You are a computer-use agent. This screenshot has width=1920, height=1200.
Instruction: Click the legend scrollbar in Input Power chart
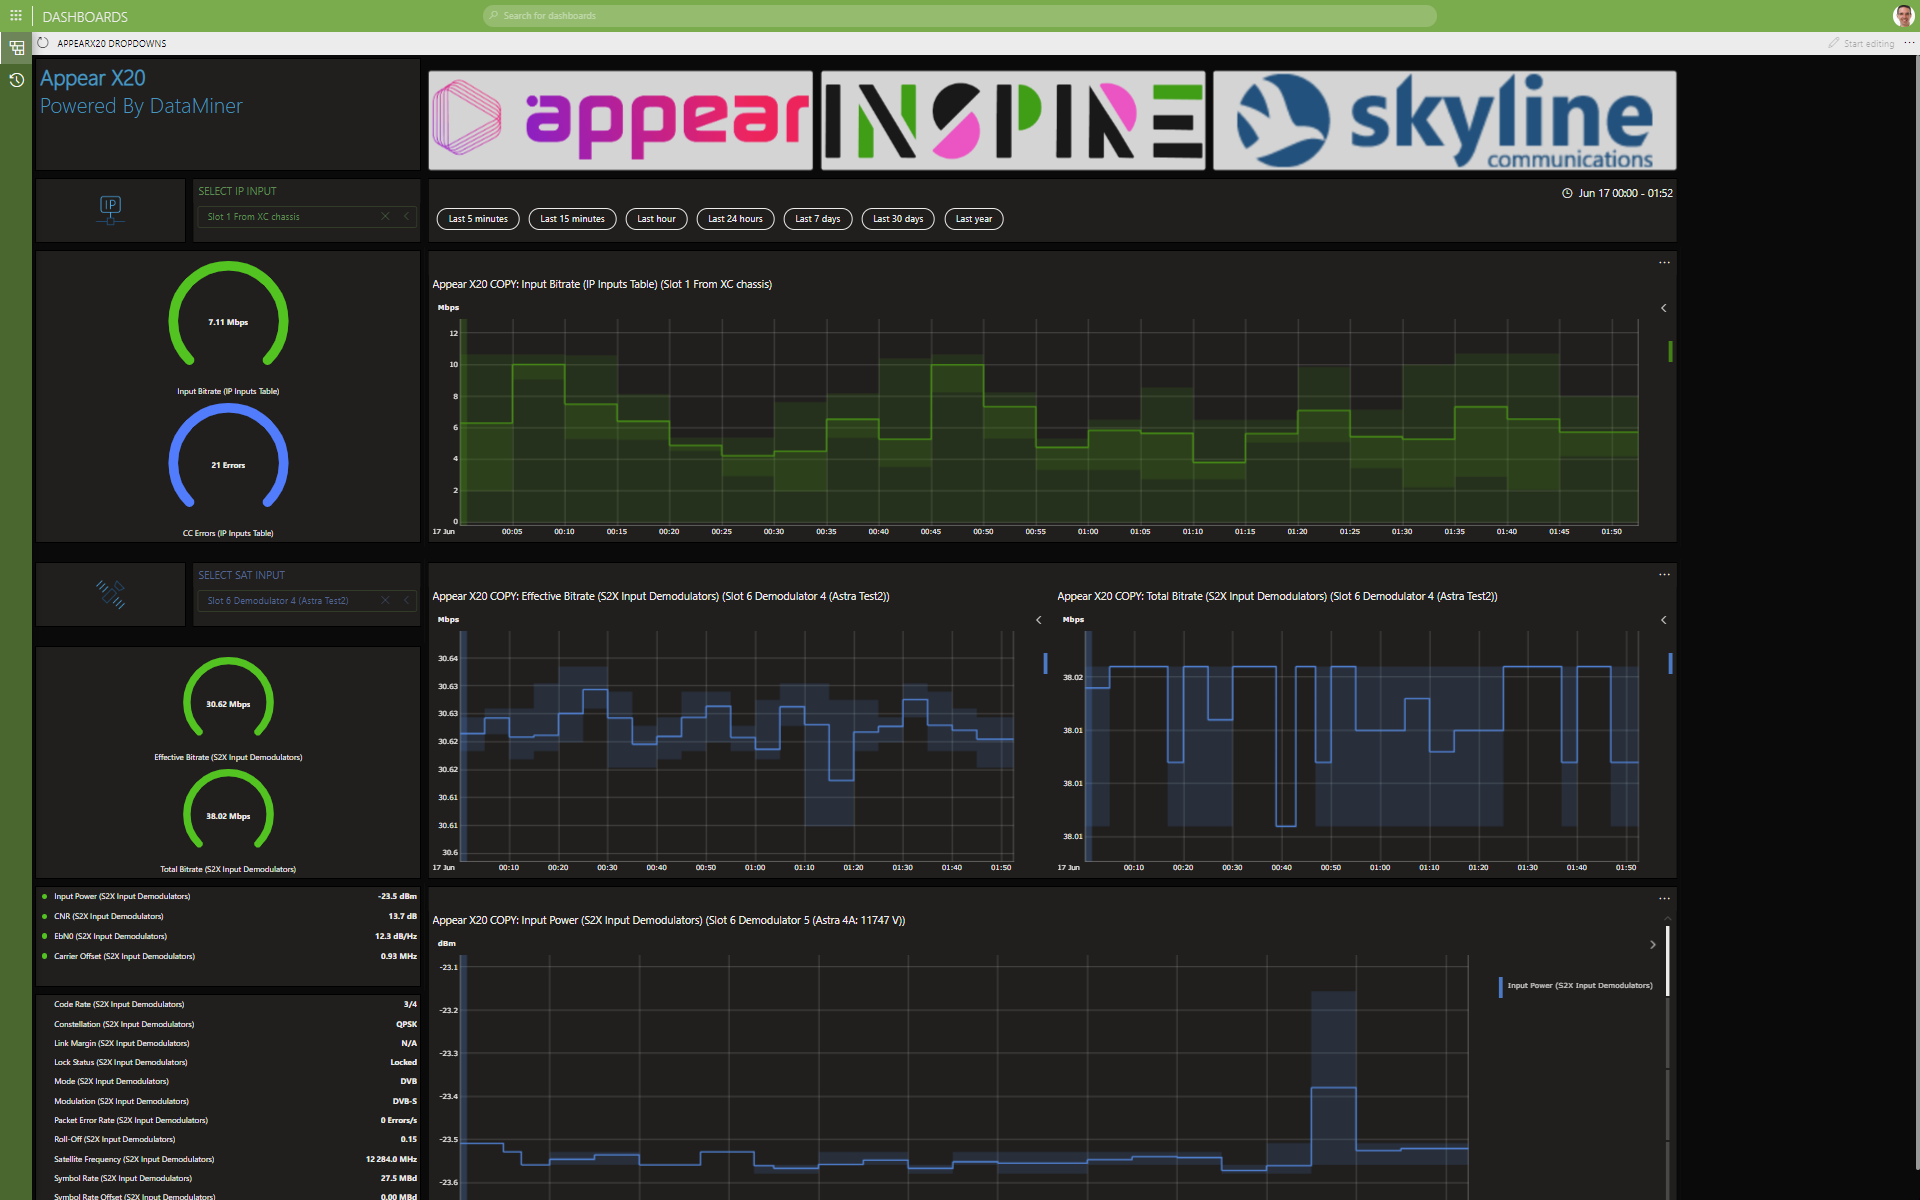click(1667, 960)
